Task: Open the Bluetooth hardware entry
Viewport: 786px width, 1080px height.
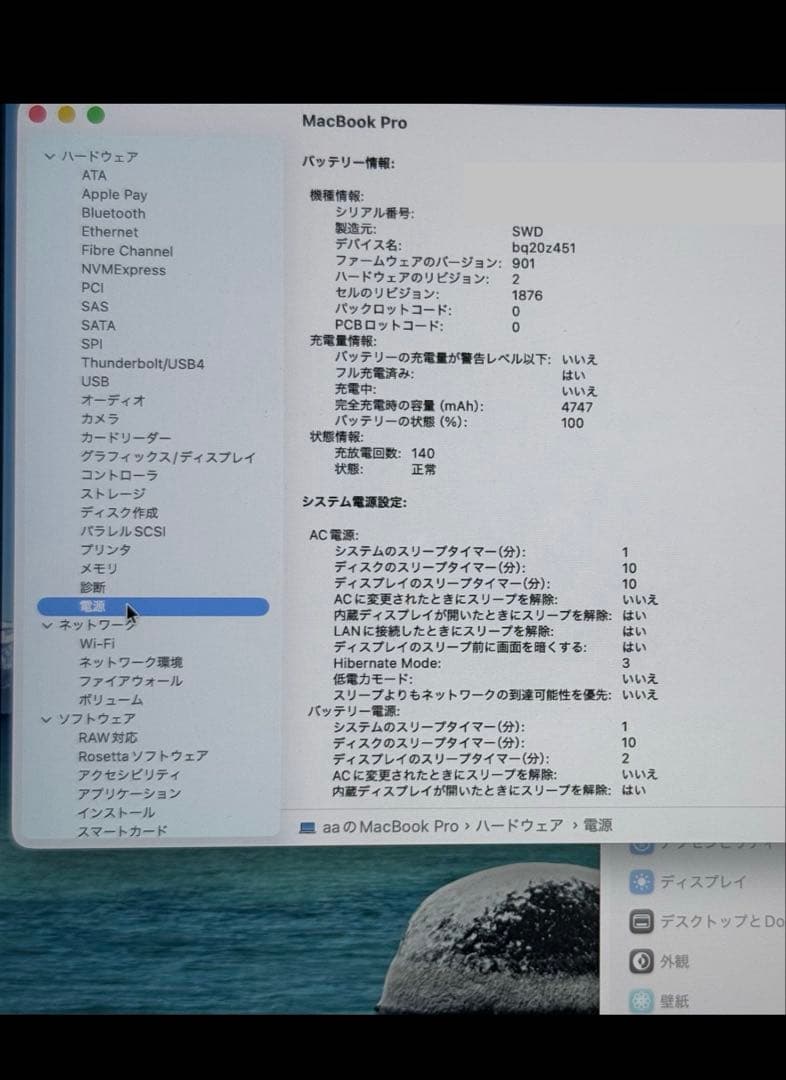Action: click(x=113, y=214)
